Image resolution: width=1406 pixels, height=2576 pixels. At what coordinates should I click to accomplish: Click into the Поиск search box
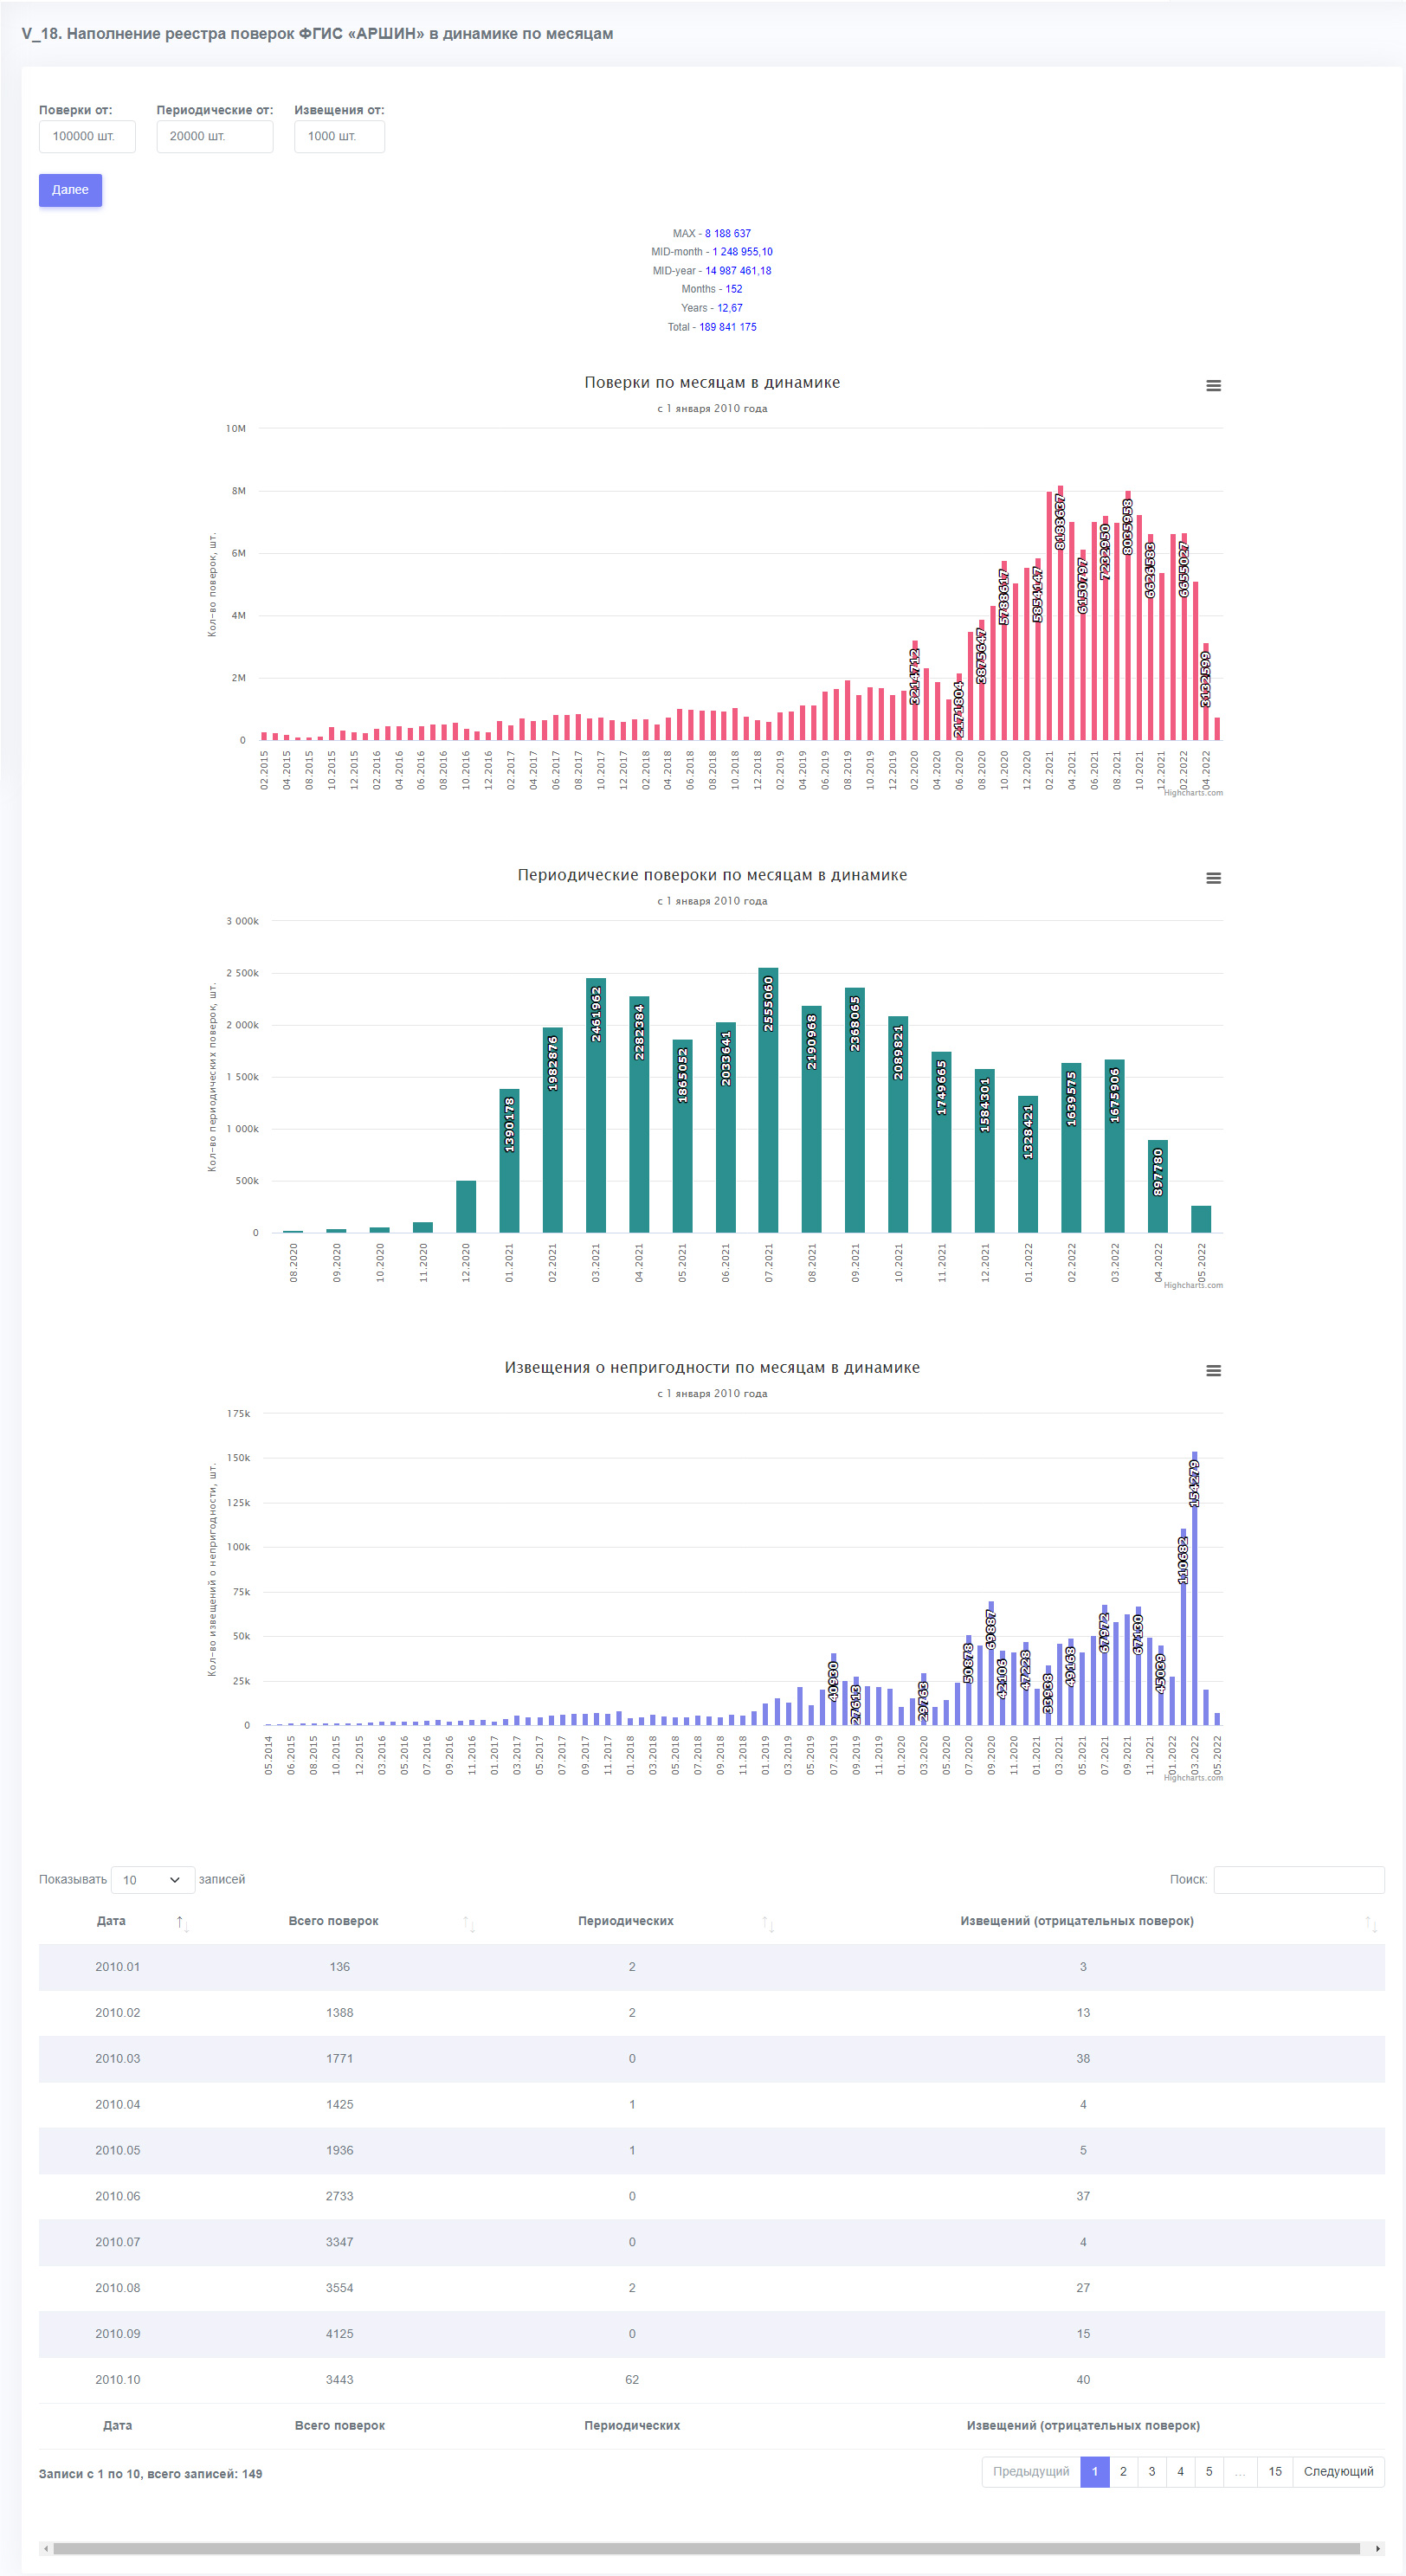(x=1299, y=1880)
